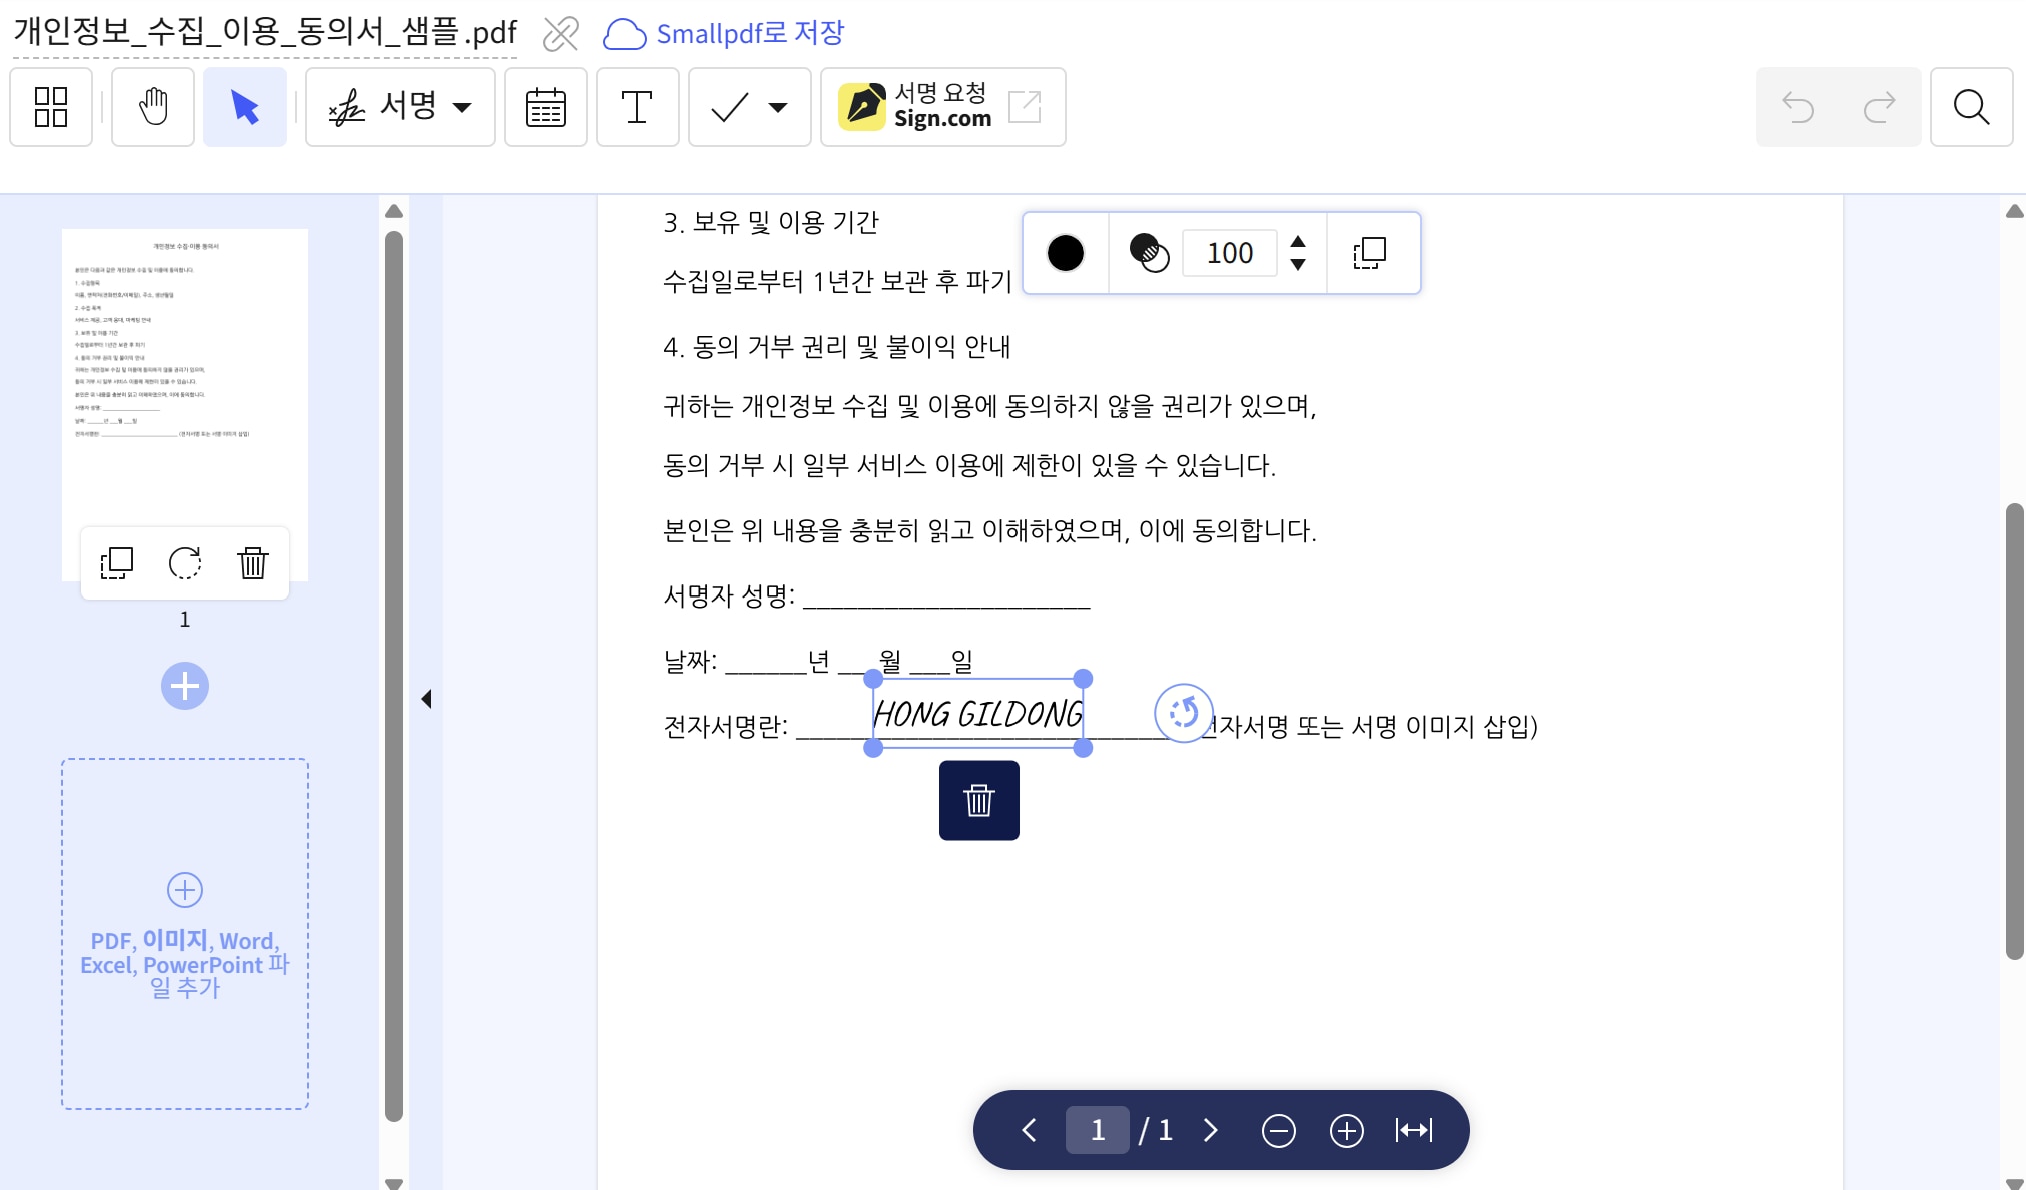The image size is (2026, 1190).
Task: Activate the arrow select tool
Action: [x=245, y=107]
